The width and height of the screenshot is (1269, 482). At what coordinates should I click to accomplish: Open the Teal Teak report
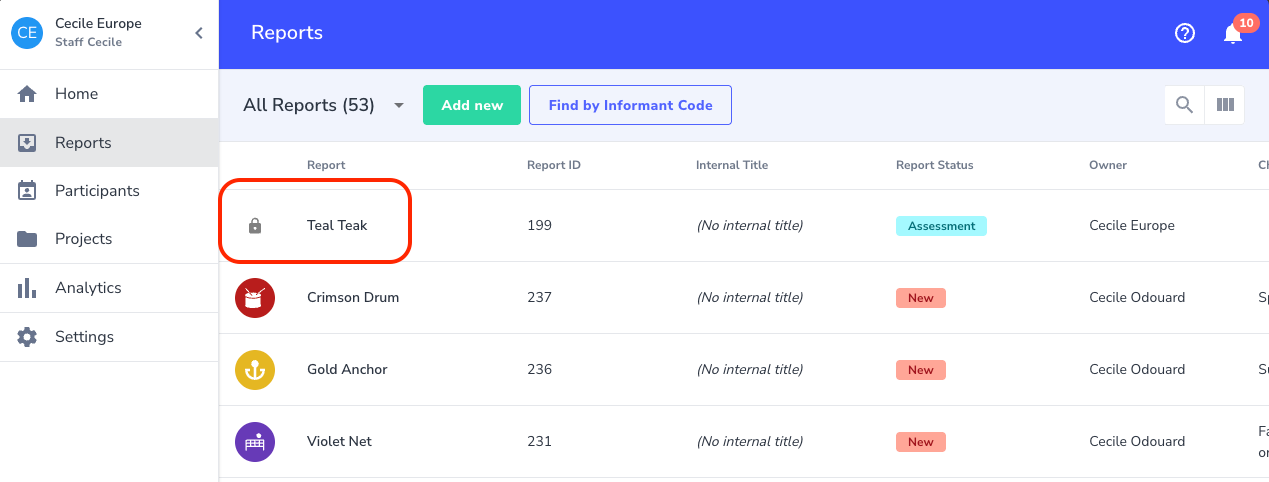coord(337,226)
